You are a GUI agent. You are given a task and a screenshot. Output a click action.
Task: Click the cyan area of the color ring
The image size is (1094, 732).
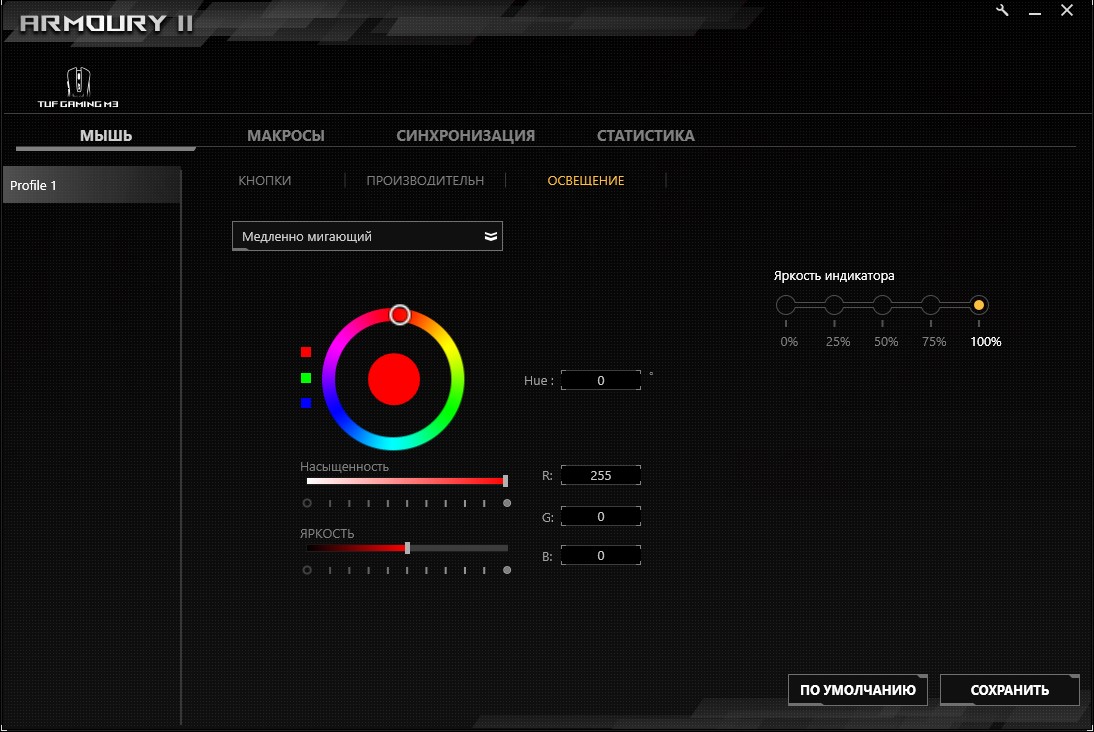click(x=394, y=442)
